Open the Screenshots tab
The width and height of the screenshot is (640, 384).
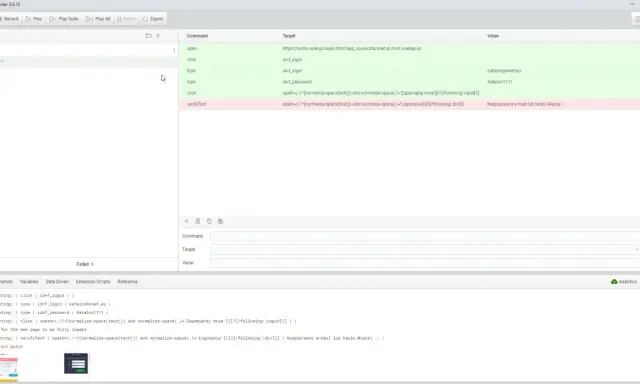coord(6,282)
